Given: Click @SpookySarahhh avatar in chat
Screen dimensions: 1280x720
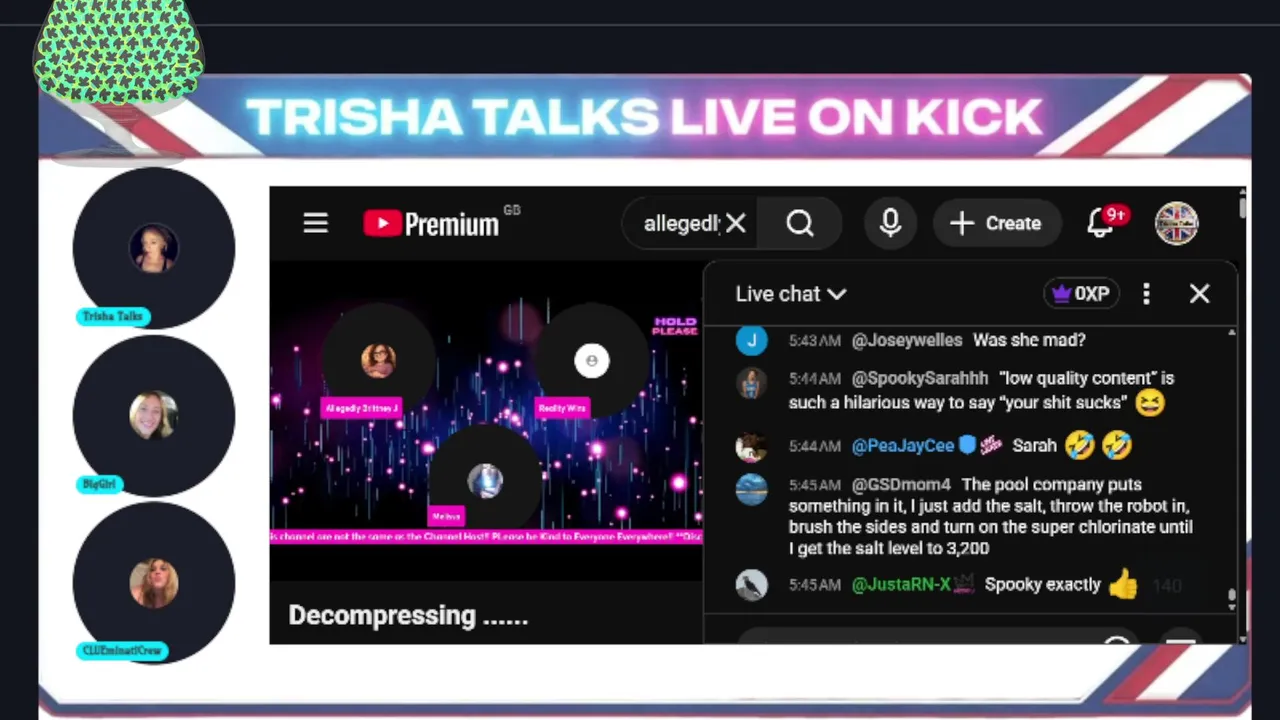Looking at the screenshot, I should [x=751, y=382].
